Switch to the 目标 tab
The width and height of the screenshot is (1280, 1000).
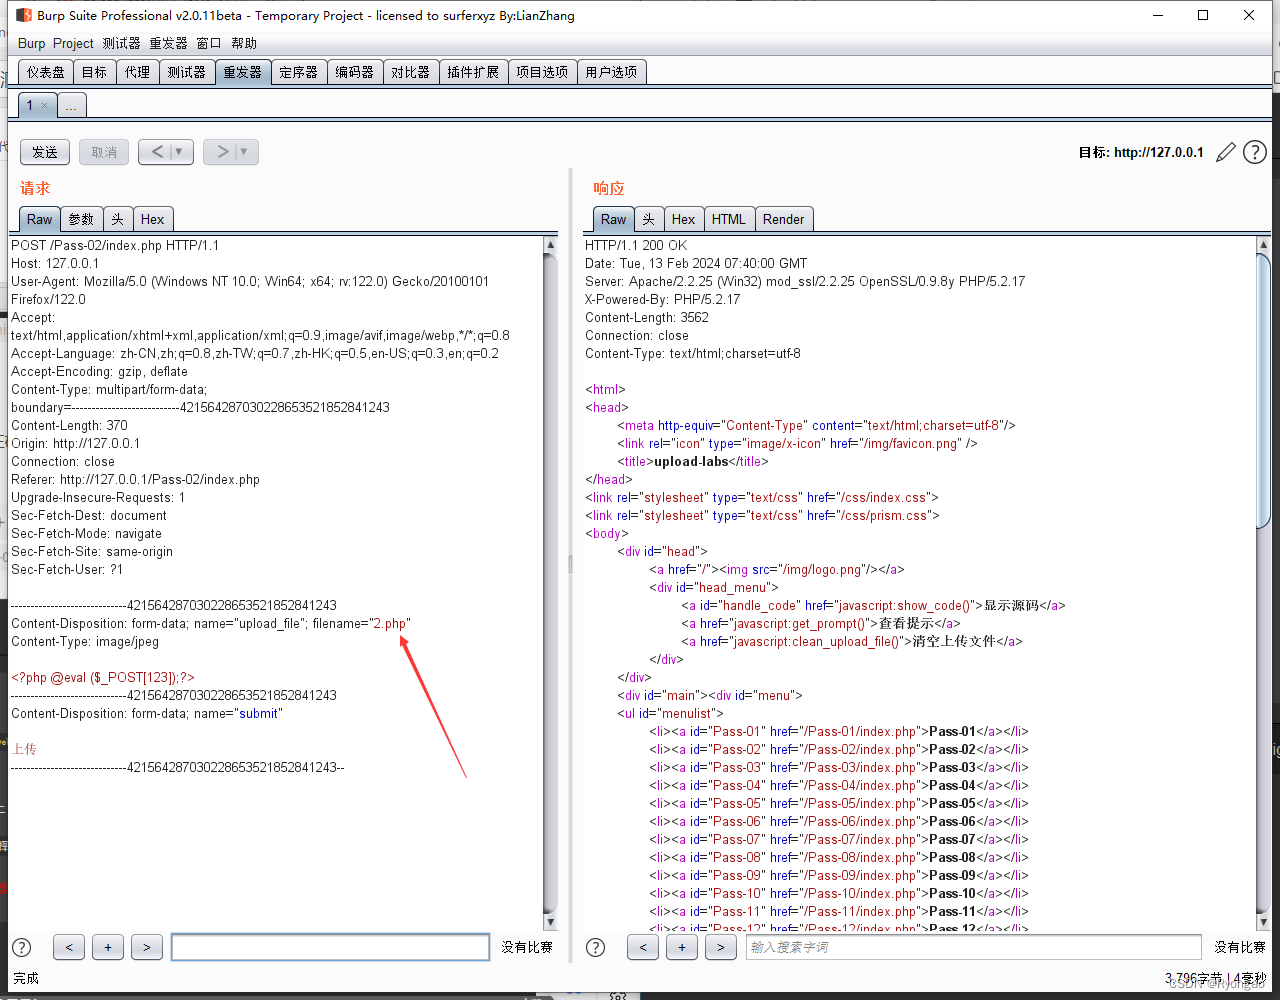coord(94,72)
